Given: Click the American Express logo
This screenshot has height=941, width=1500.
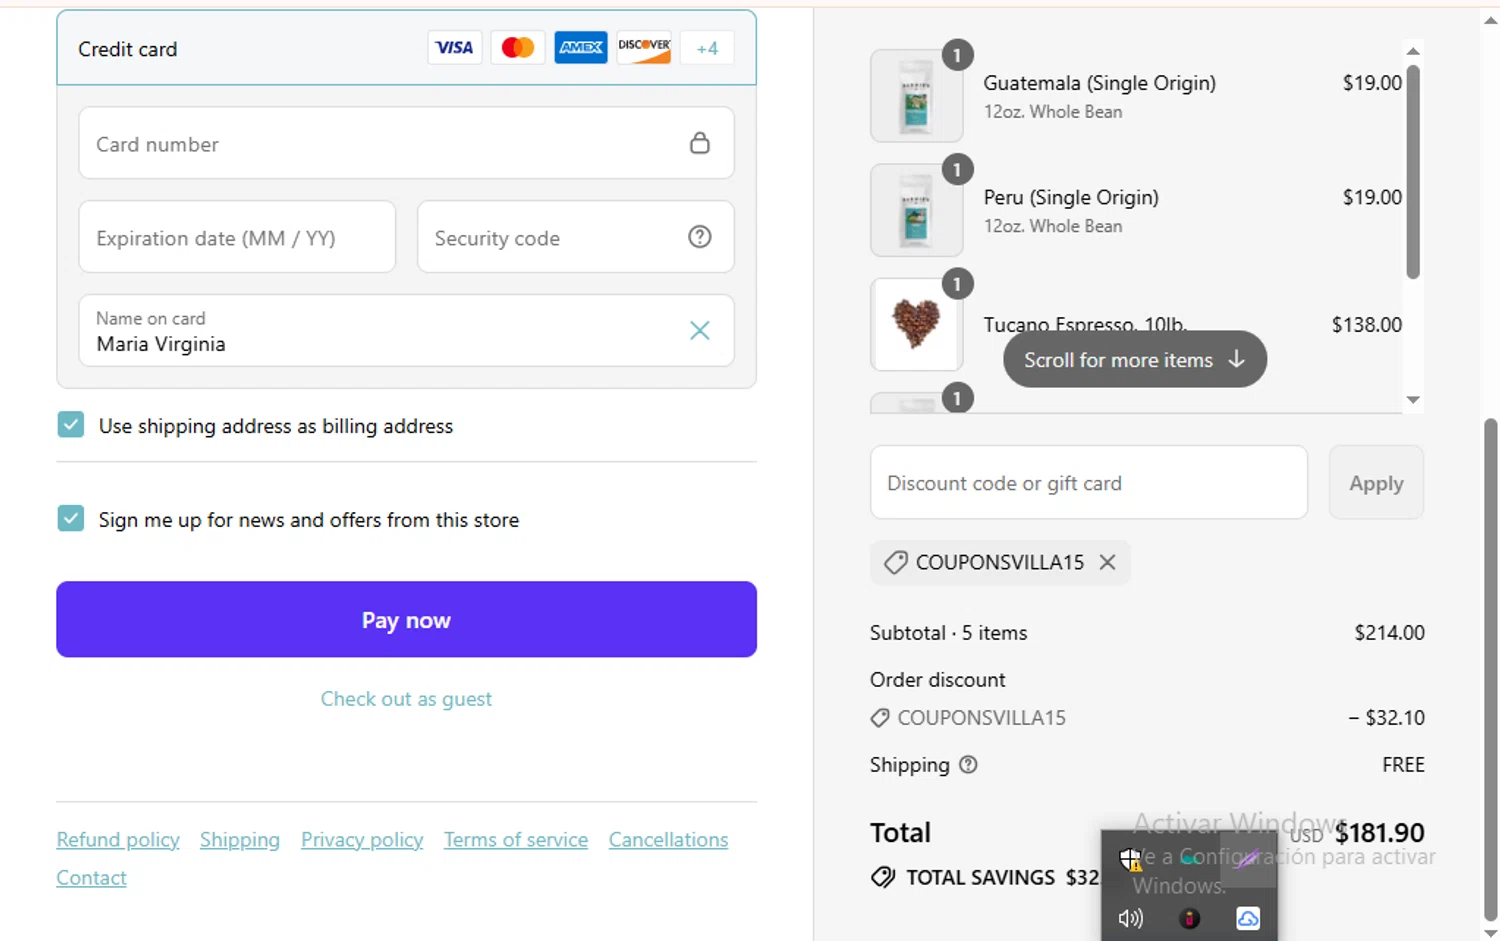Looking at the screenshot, I should 581,47.
